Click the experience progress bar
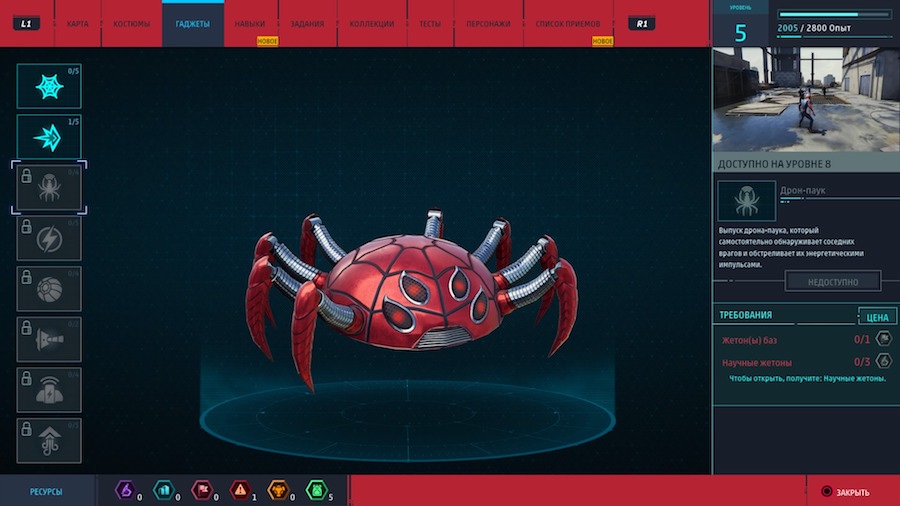The width and height of the screenshot is (900, 506). (835, 14)
